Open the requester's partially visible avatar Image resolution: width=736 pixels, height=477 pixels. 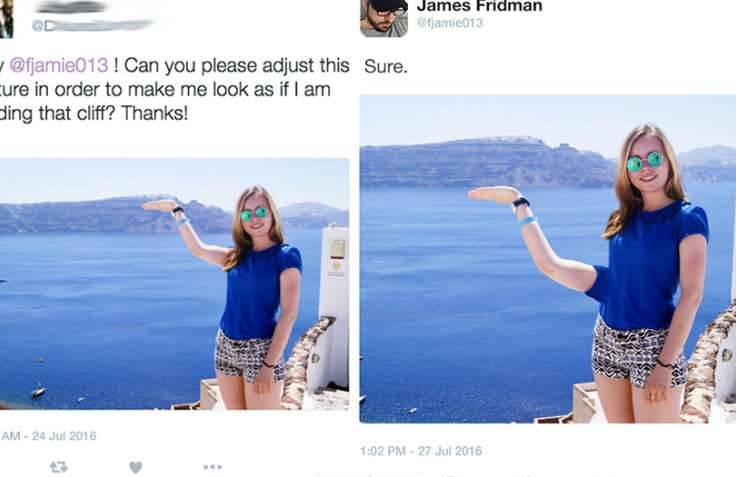[6, 19]
